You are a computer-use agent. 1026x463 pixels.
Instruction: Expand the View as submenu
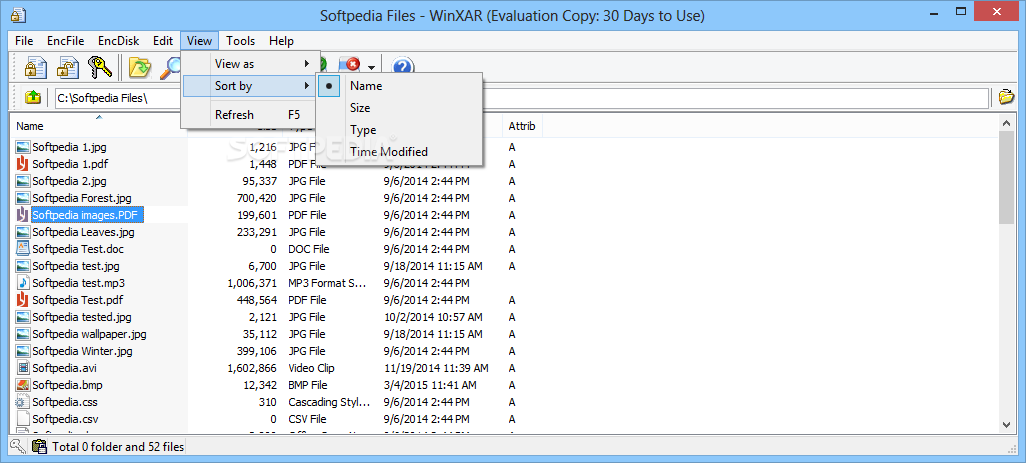coord(251,64)
